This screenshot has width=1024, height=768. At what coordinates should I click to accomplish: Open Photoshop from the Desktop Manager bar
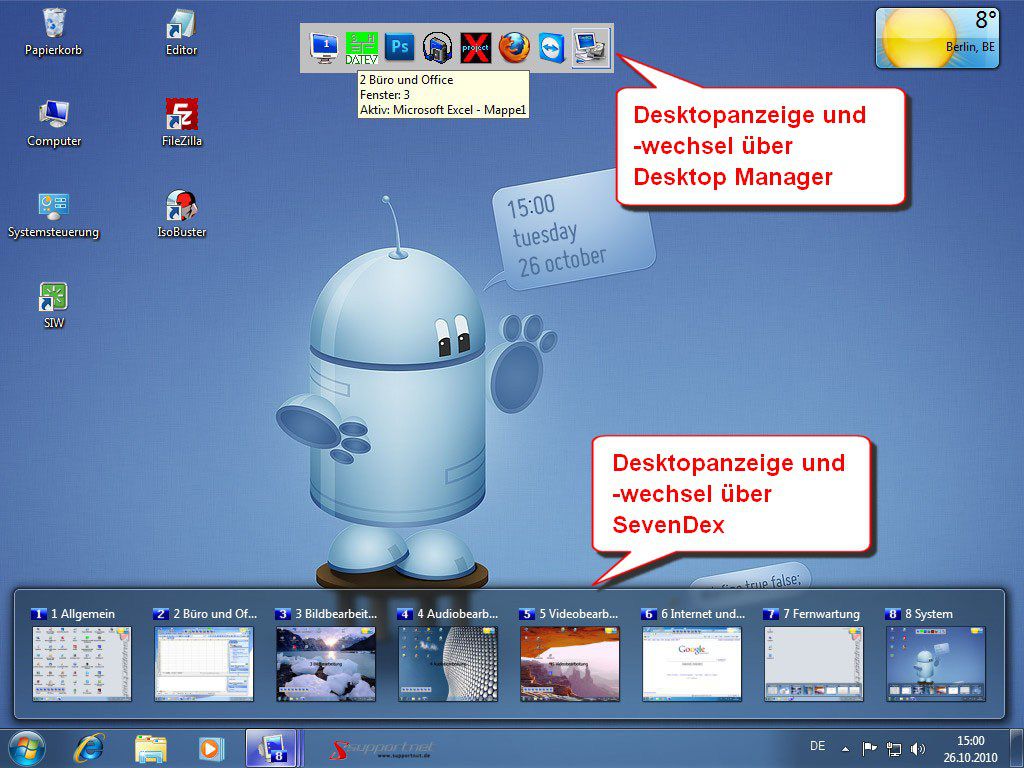tap(399, 46)
